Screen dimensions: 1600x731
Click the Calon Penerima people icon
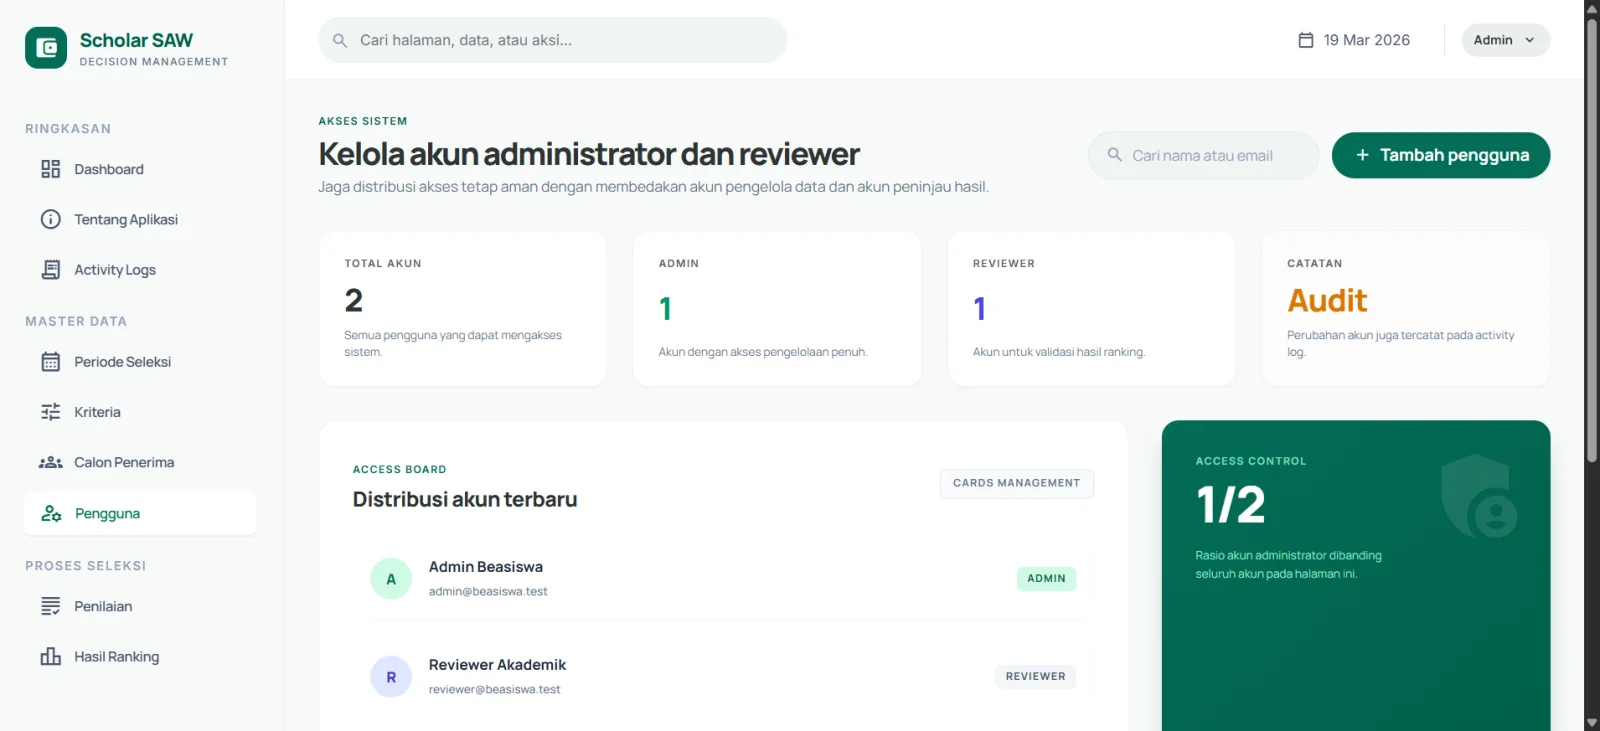coord(50,462)
